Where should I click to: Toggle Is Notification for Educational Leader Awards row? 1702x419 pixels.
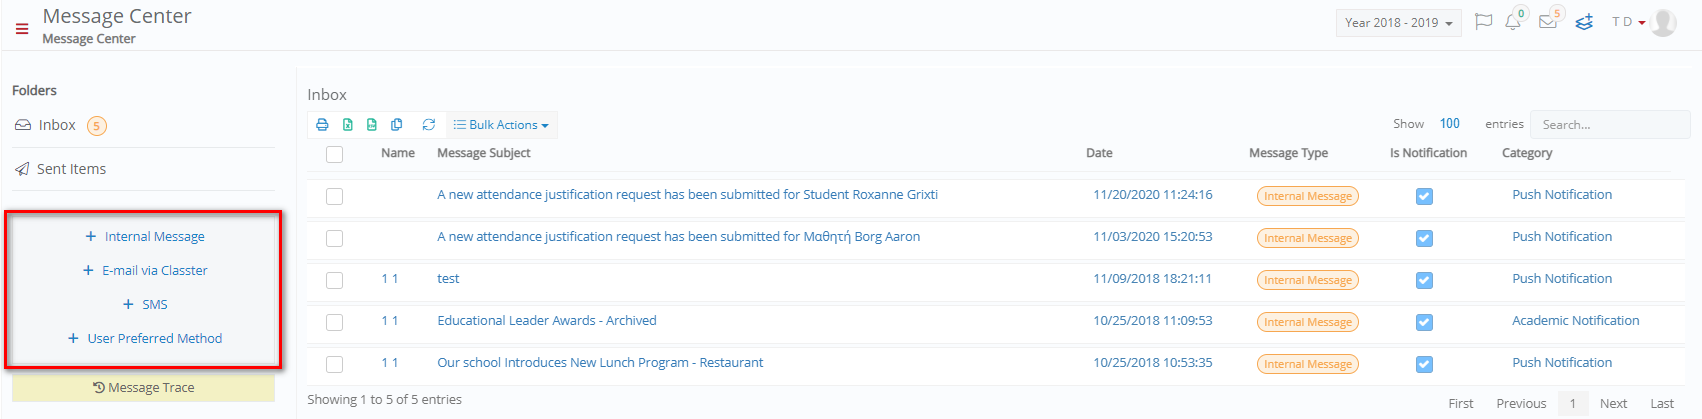tap(1424, 322)
